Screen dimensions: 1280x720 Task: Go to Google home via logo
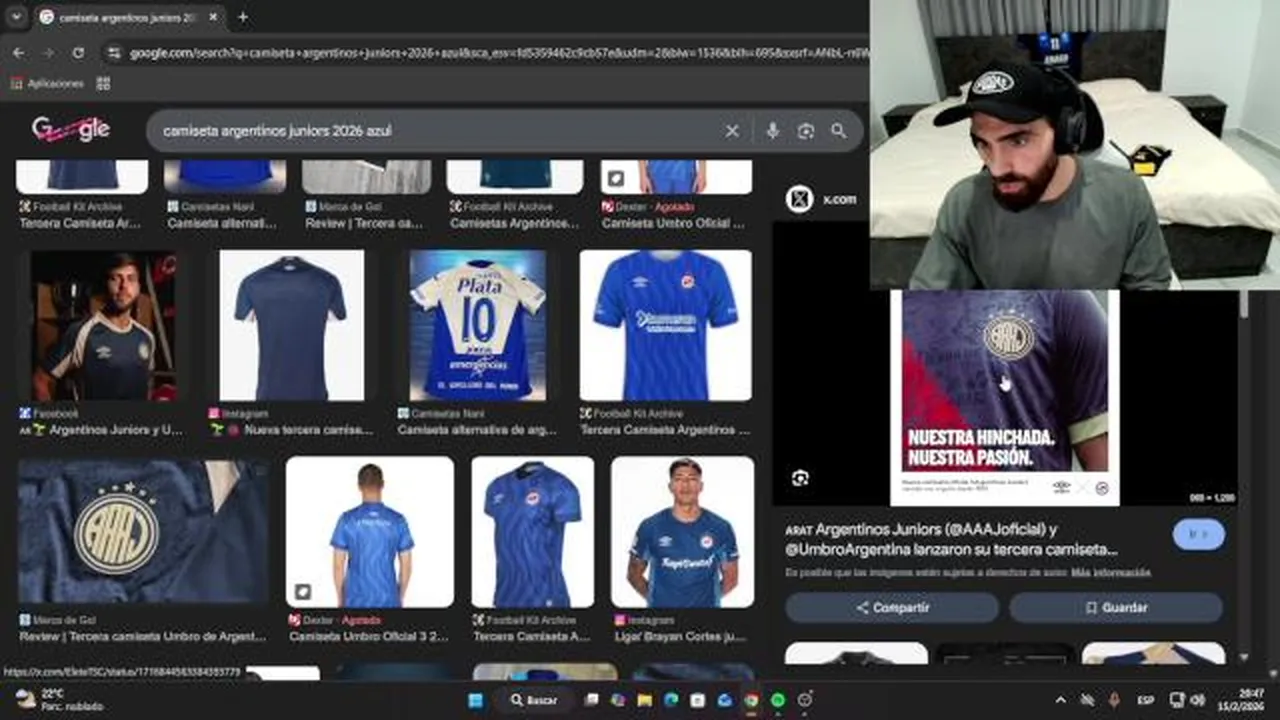tap(70, 130)
